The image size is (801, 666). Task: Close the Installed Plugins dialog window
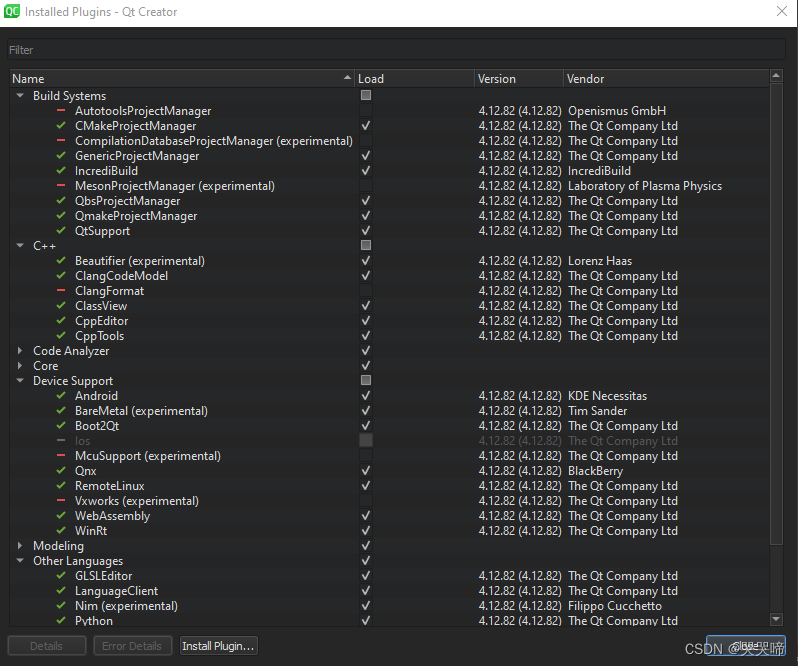782,11
